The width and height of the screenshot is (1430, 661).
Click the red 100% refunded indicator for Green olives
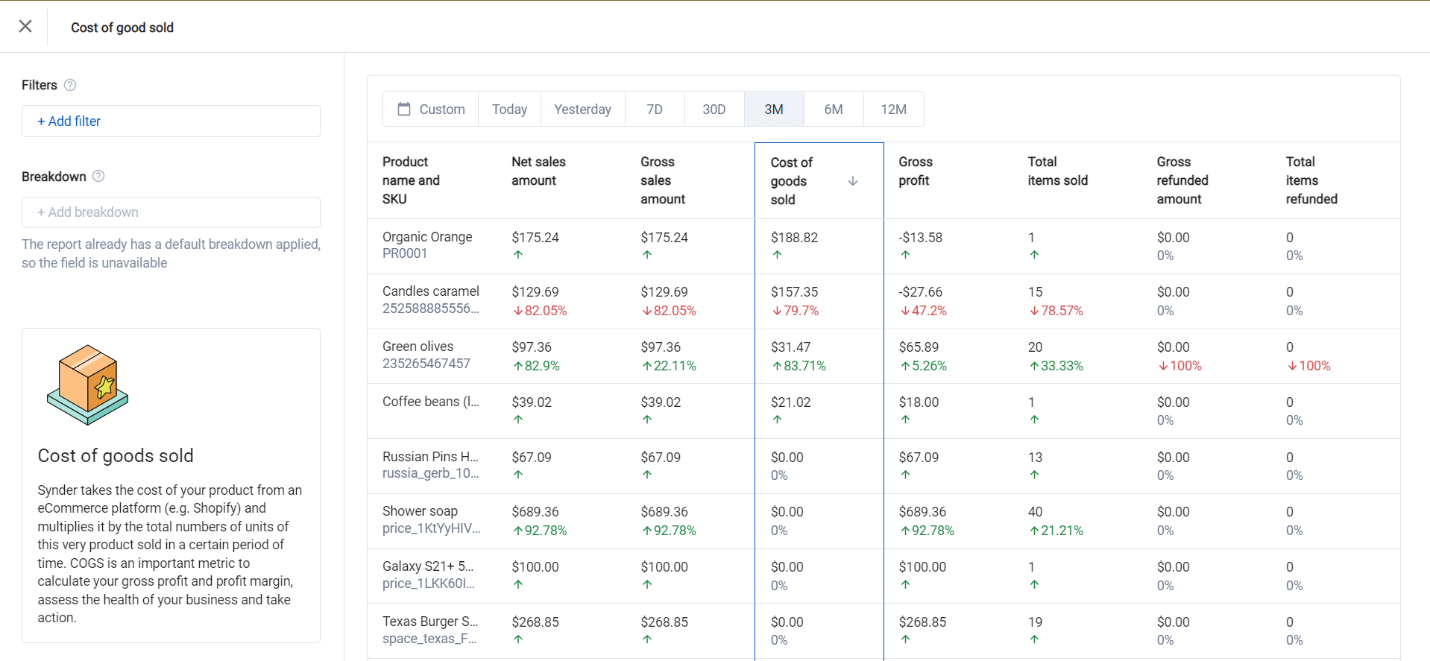tap(1179, 365)
